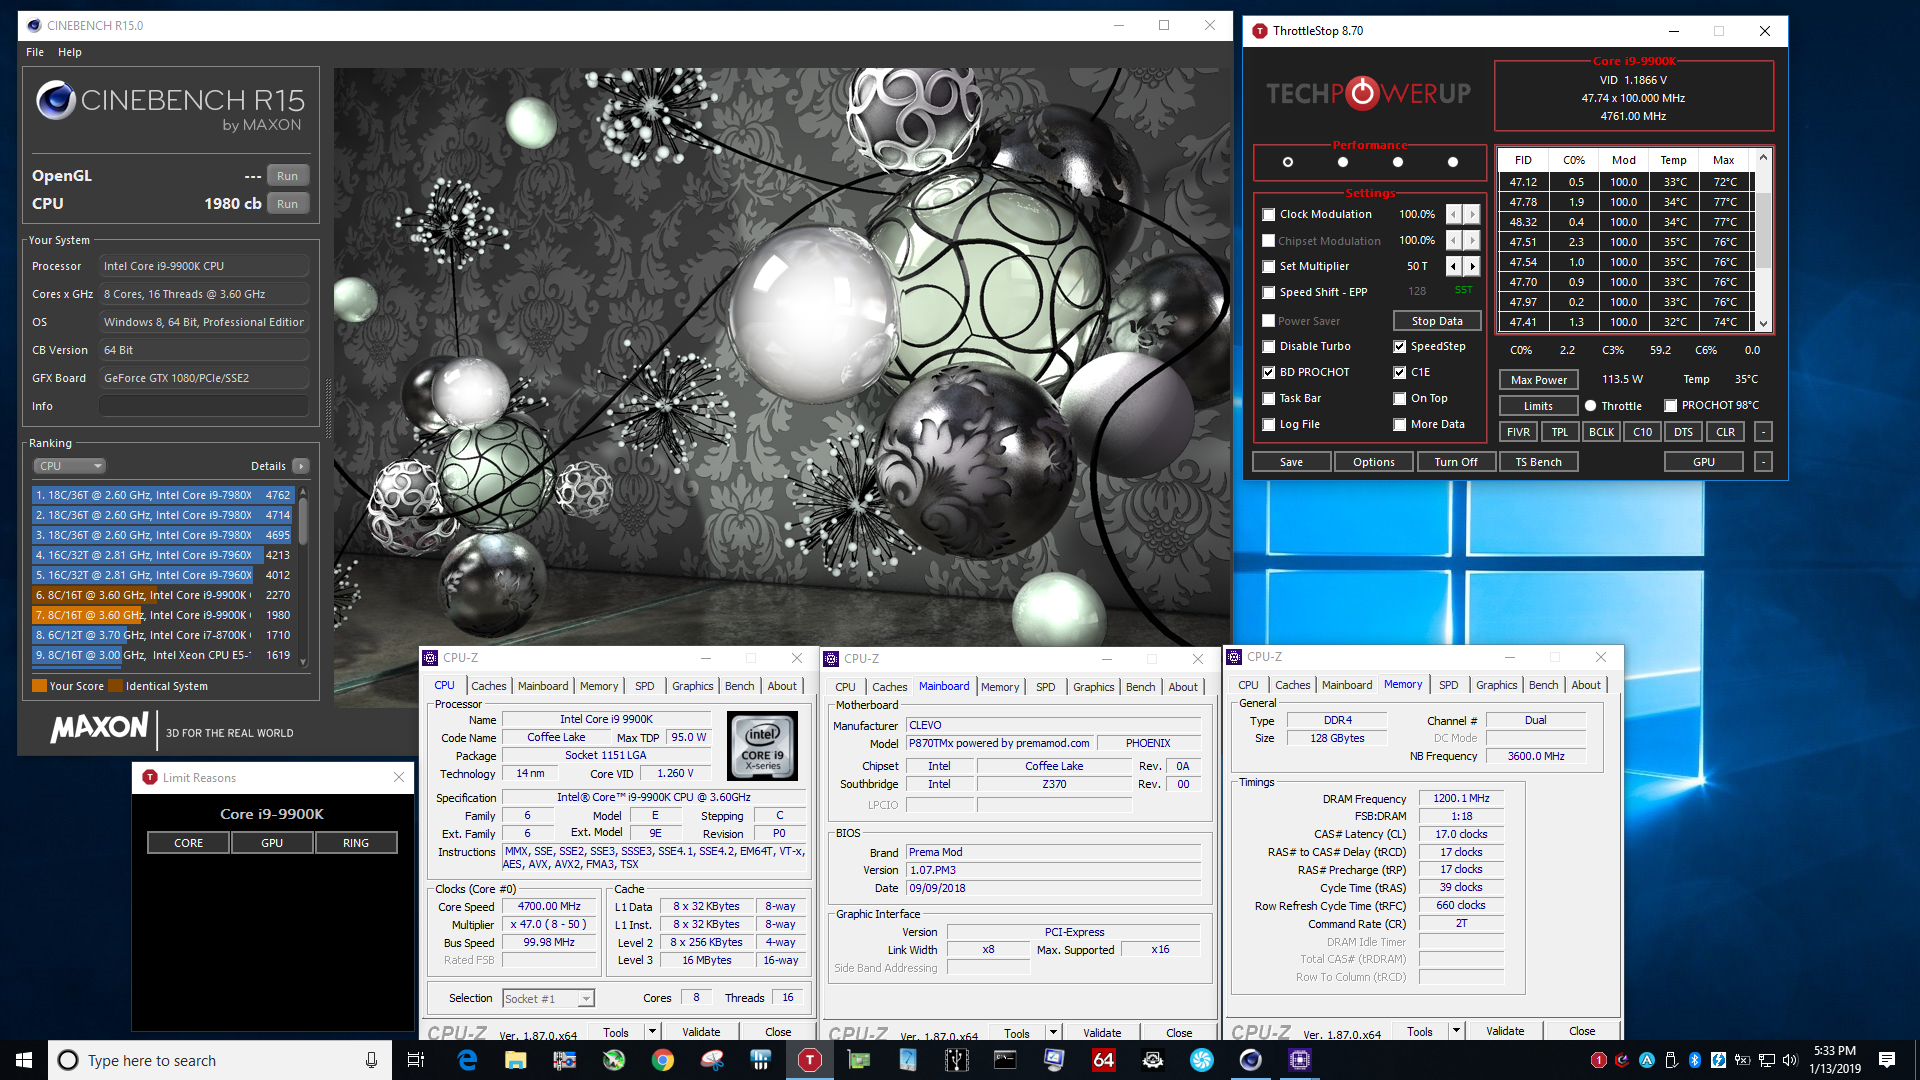Image resolution: width=1920 pixels, height=1080 pixels.
Task: Open the Tools dropdown arrow in CPU-Z Memory window
Action: [x=1456, y=1031]
